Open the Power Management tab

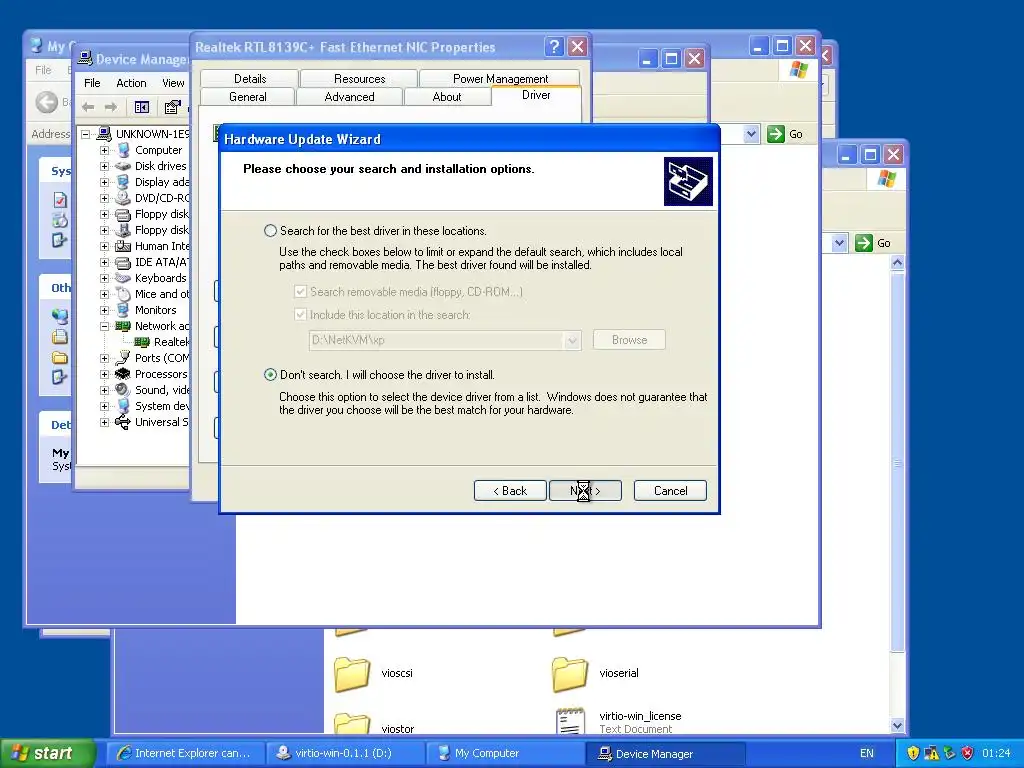500,78
